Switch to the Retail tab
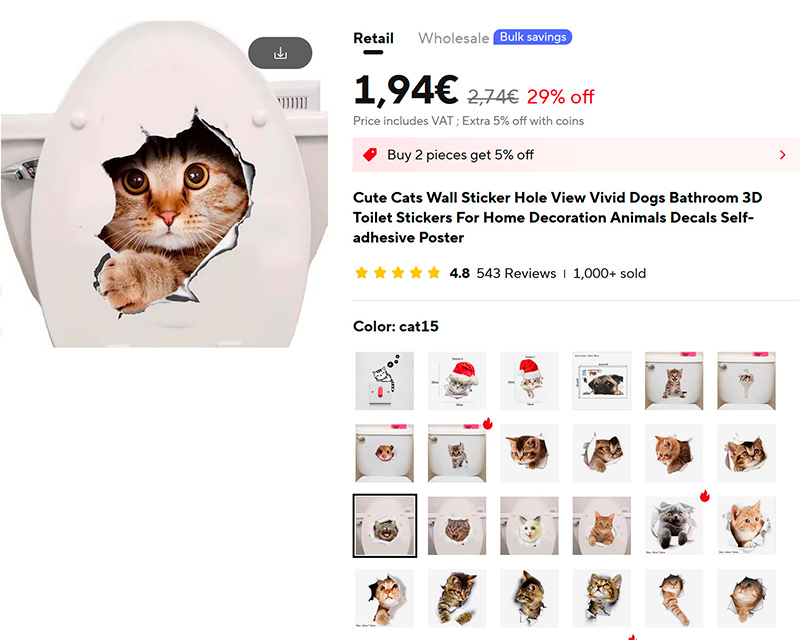The height and width of the screenshot is (640, 800). tap(373, 38)
